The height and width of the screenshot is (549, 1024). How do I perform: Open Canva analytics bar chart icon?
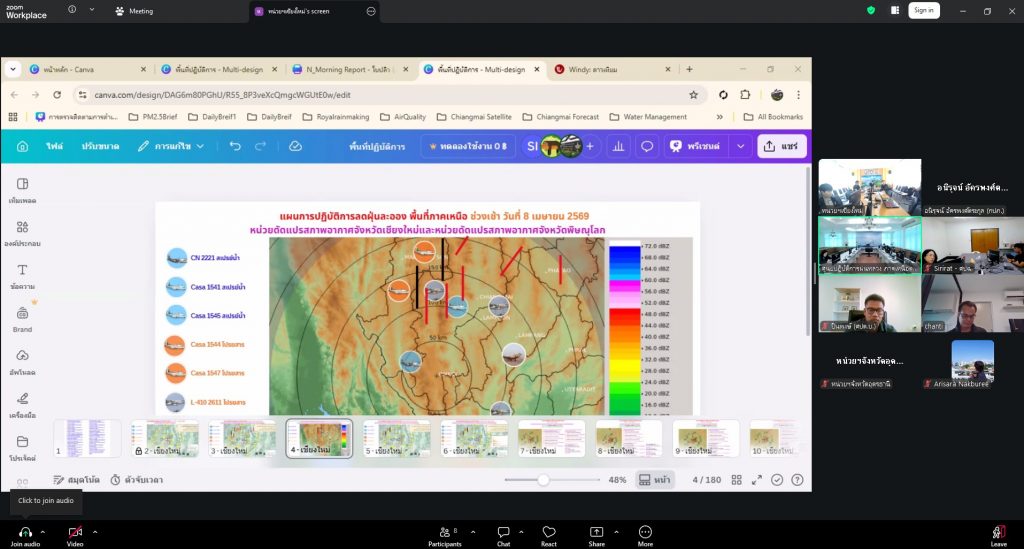618,146
